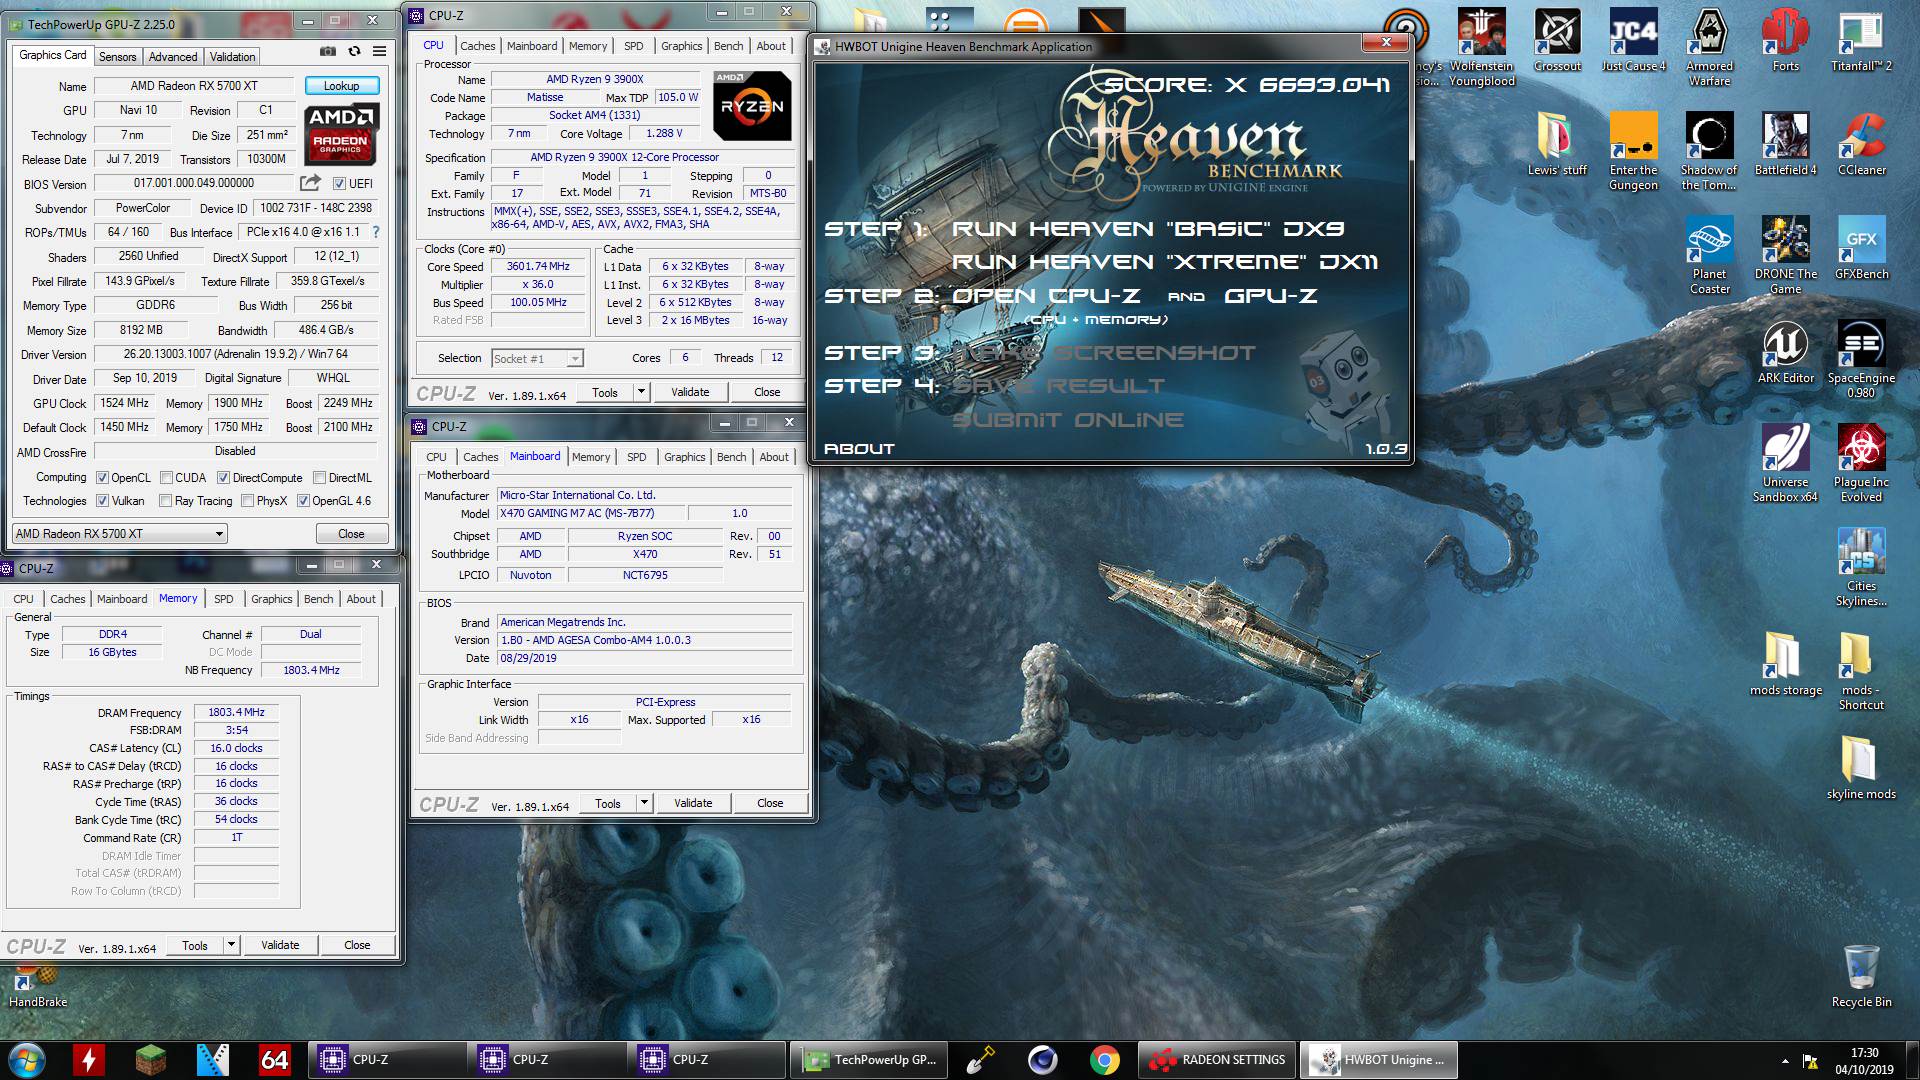The image size is (1920, 1080).
Task: Open Enter the Gungeon desktop icon
Action: coord(1633,151)
